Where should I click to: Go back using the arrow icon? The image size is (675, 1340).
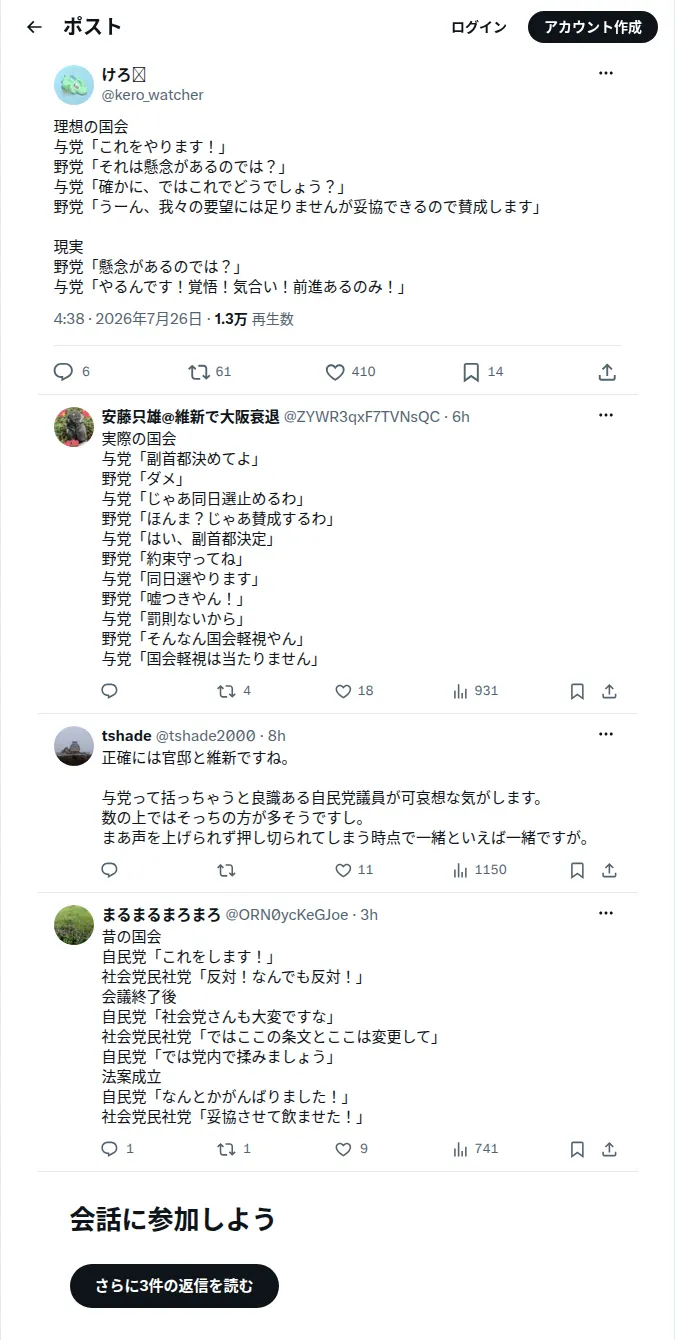[34, 27]
